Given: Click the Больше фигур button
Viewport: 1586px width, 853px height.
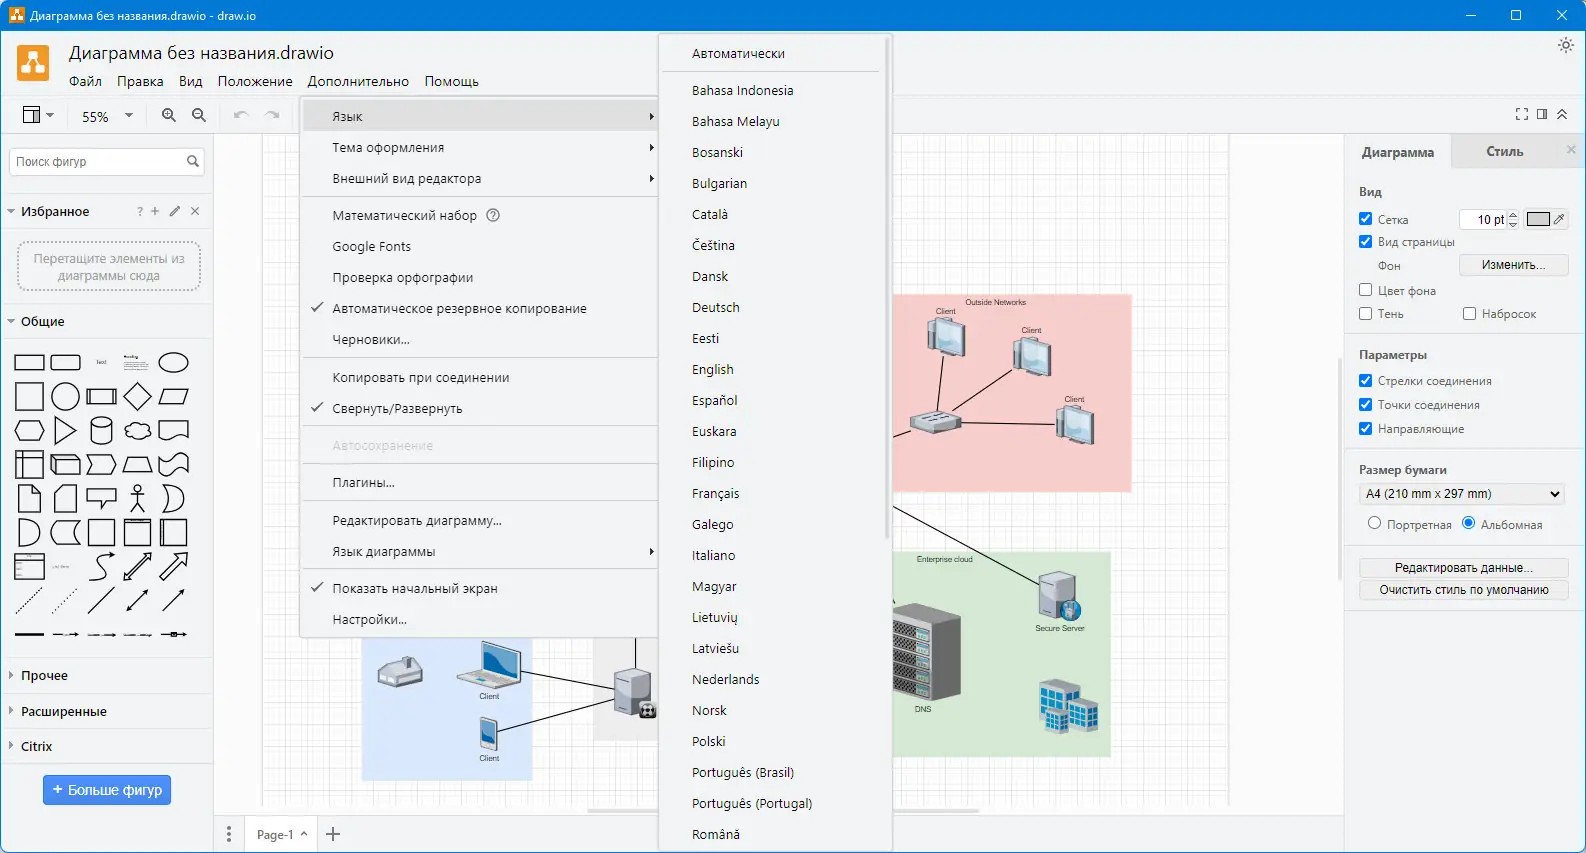Looking at the screenshot, I should [x=107, y=789].
